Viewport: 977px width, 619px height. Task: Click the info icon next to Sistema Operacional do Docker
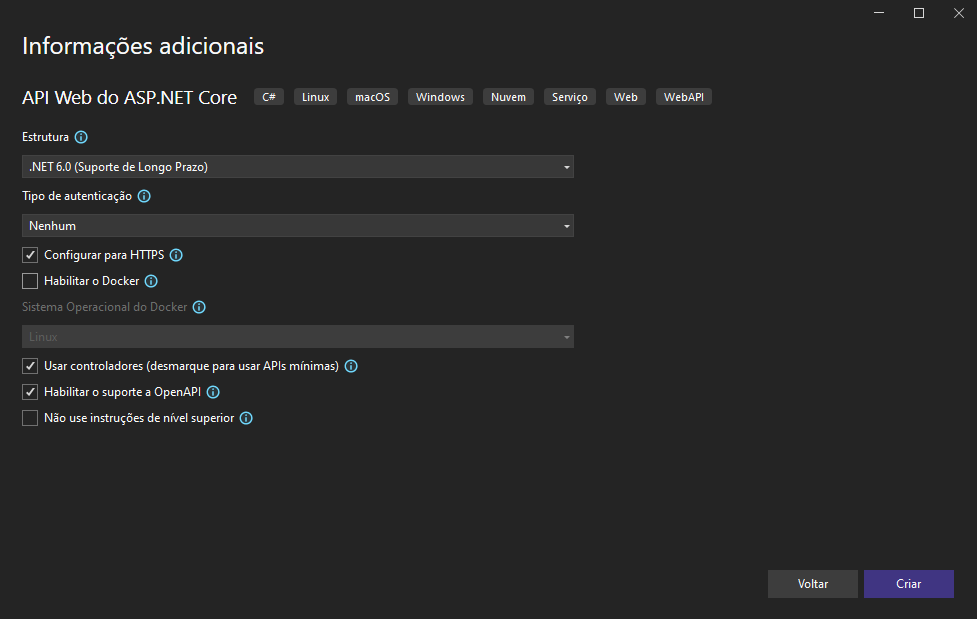[199, 307]
